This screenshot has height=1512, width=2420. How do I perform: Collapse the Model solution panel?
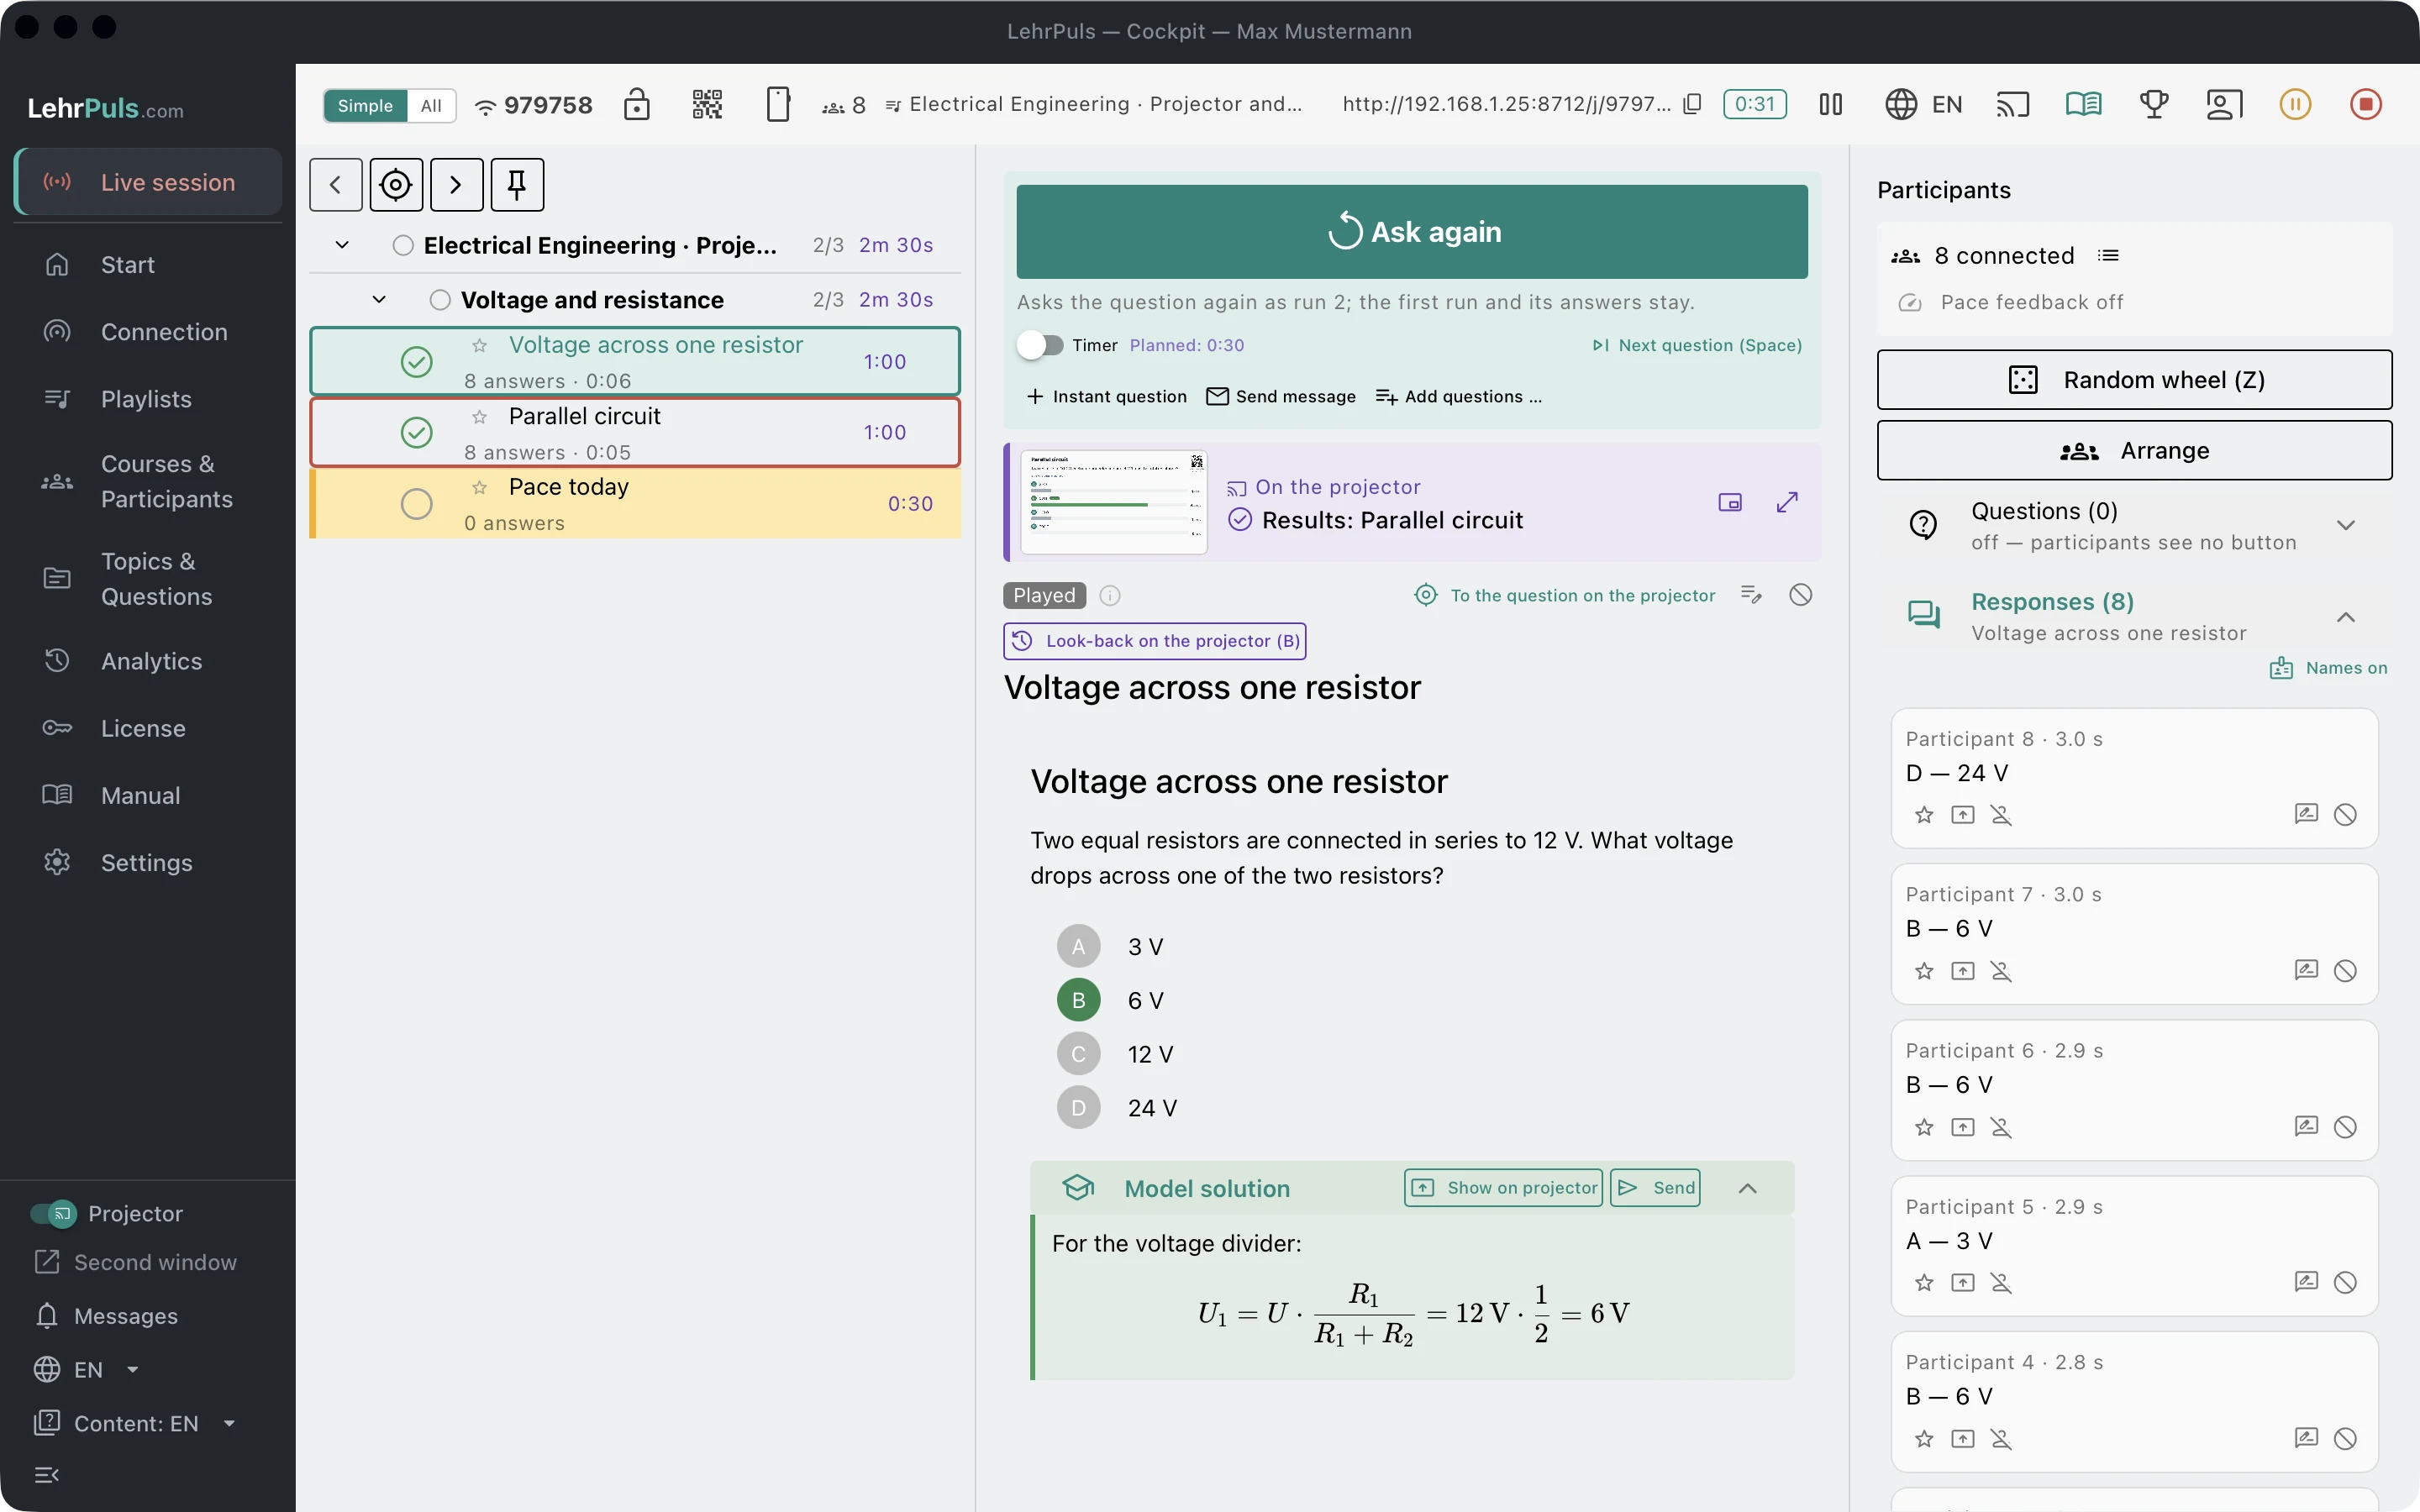(1747, 1188)
